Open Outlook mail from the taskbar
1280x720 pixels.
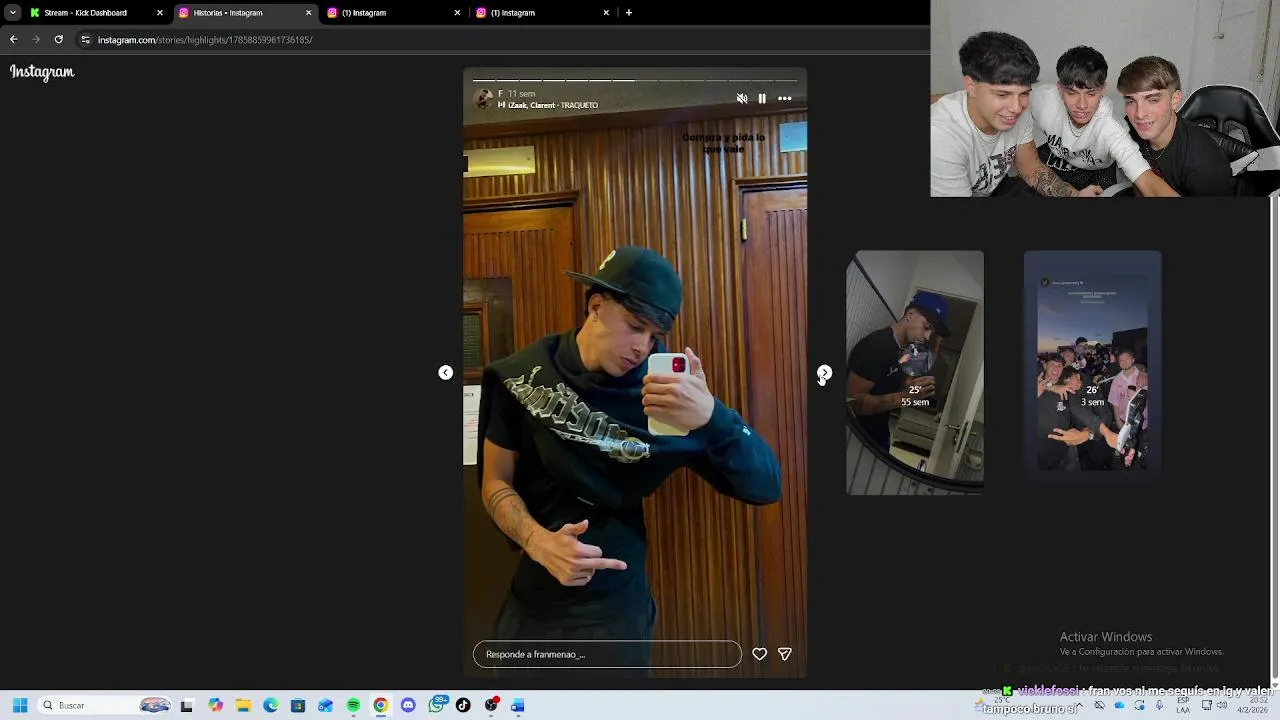325,705
